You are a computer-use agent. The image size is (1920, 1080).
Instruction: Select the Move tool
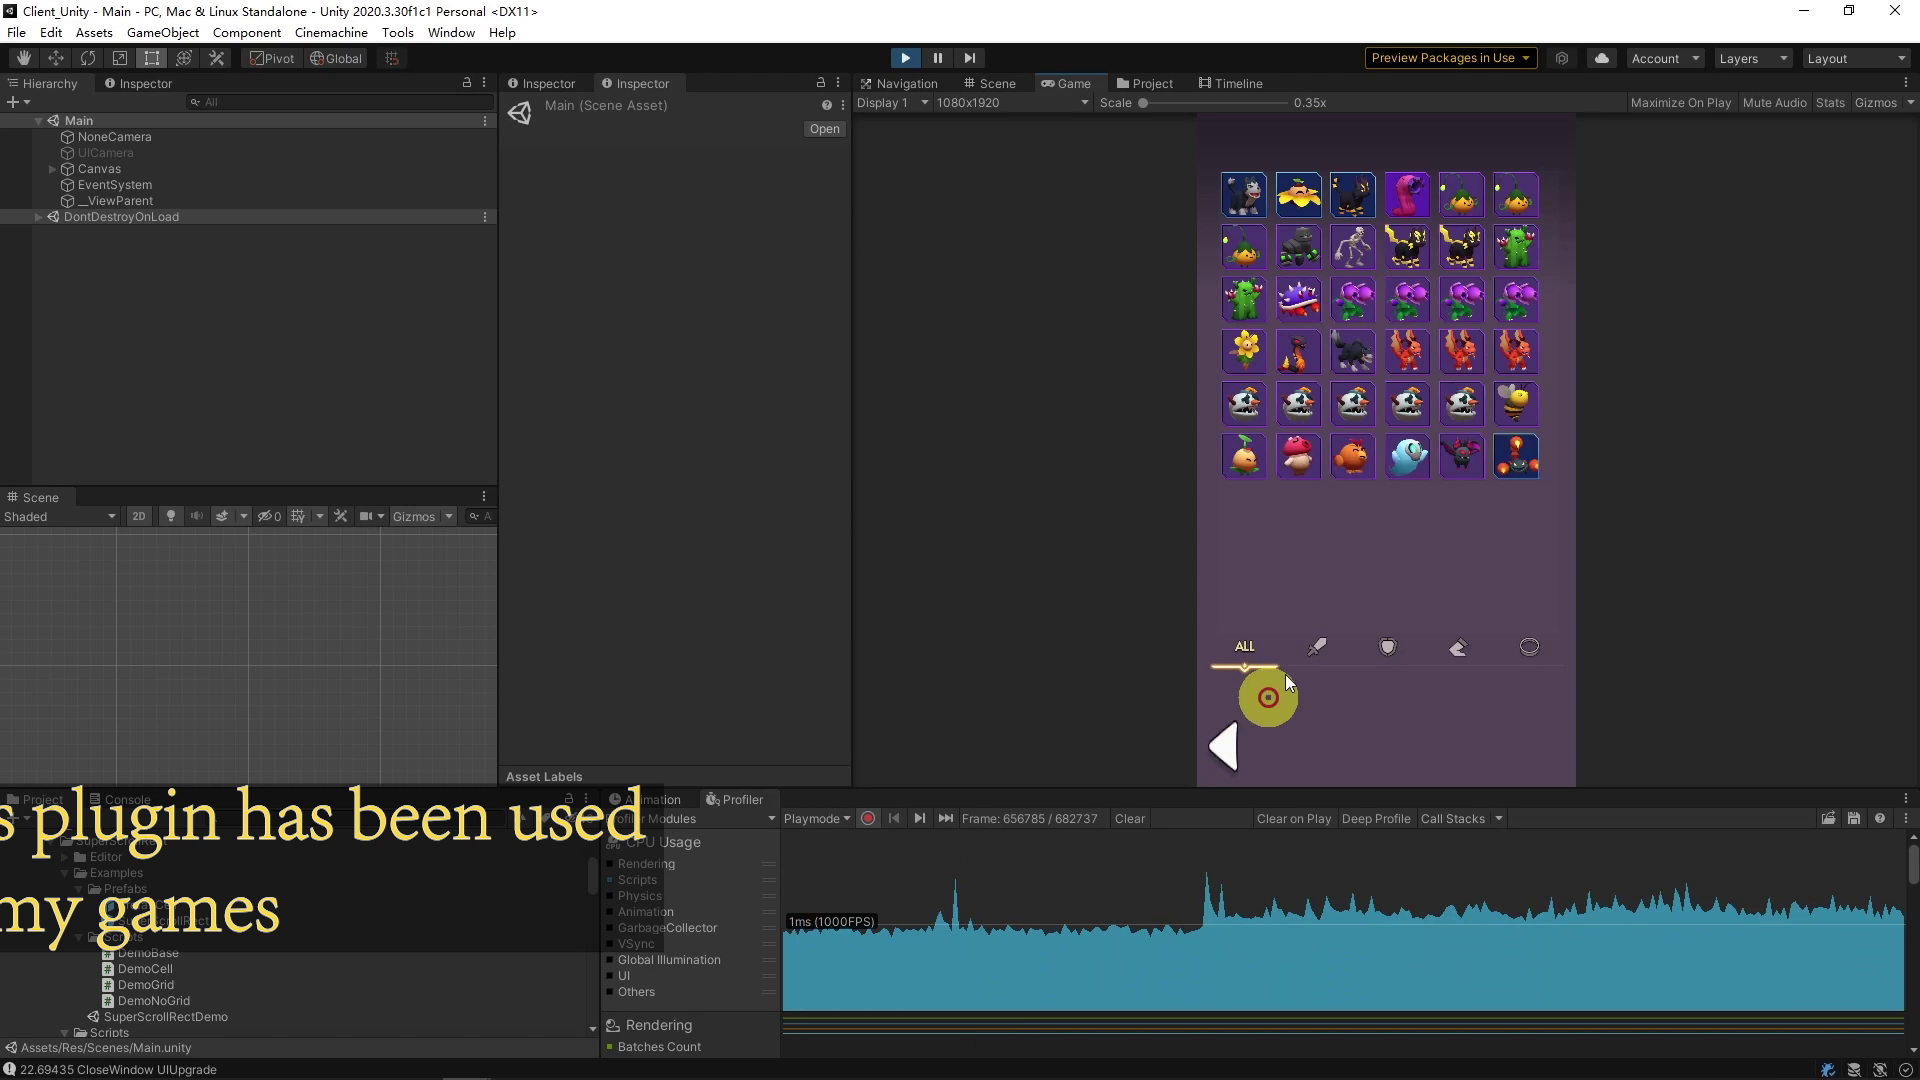[x=56, y=58]
